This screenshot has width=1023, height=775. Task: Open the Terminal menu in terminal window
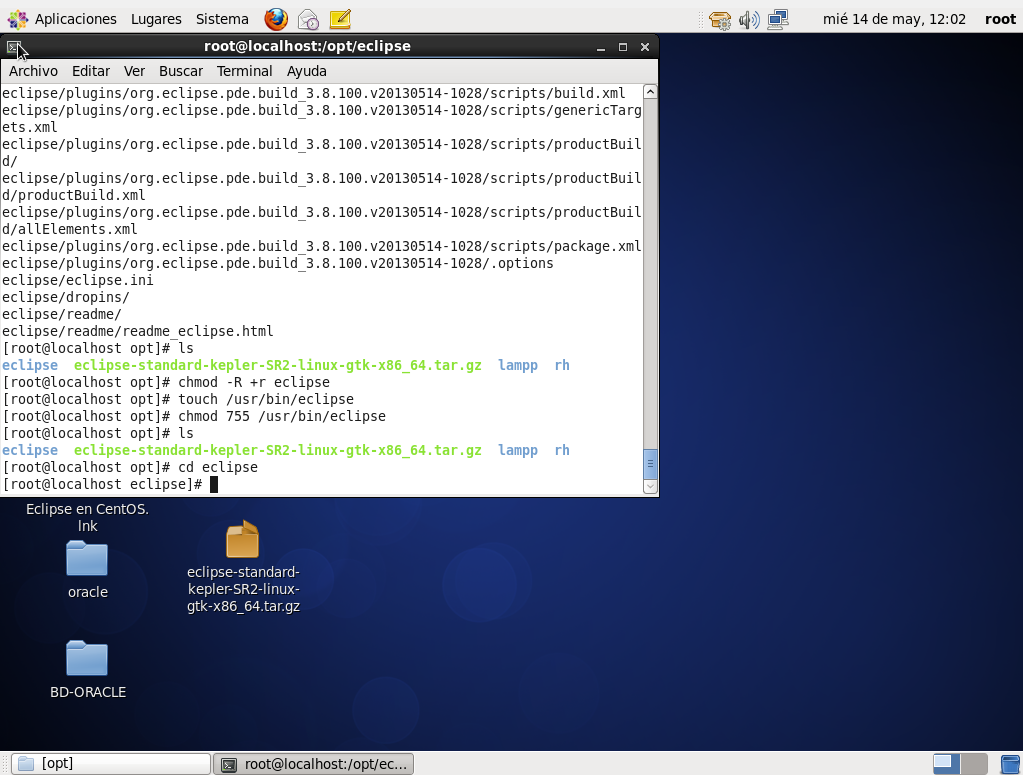tap(245, 71)
